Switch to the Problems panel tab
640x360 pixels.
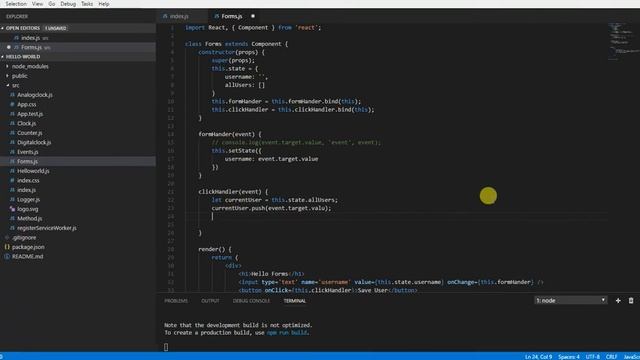coord(176,301)
